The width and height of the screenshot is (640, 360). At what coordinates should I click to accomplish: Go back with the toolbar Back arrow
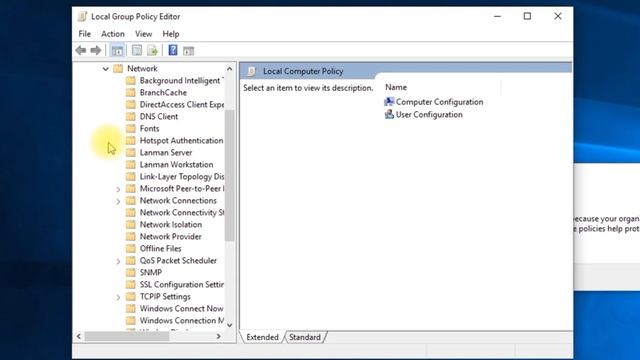(81, 51)
